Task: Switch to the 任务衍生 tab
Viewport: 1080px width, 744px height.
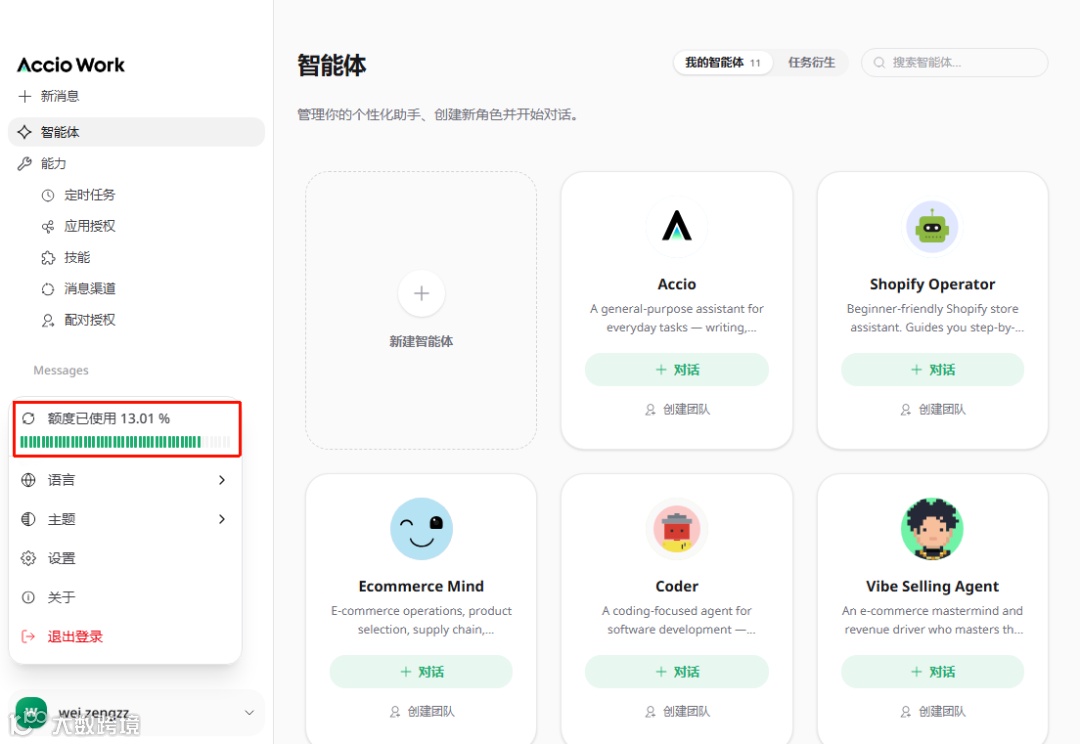Action: pos(811,63)
